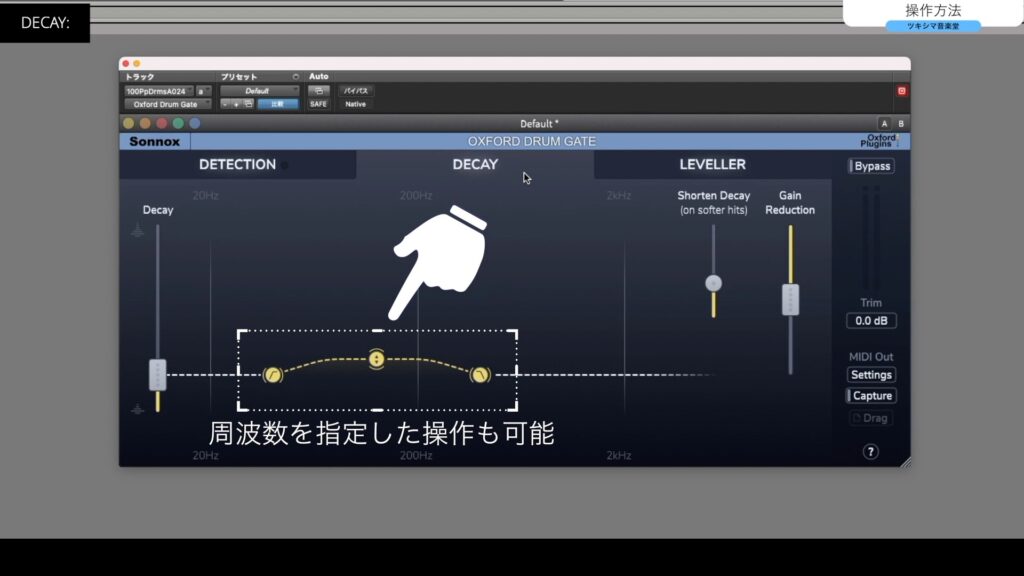The image size is (1024, 576).
Task: Click the bottom '2kHz' frequency label
Action: coord(619,455)
